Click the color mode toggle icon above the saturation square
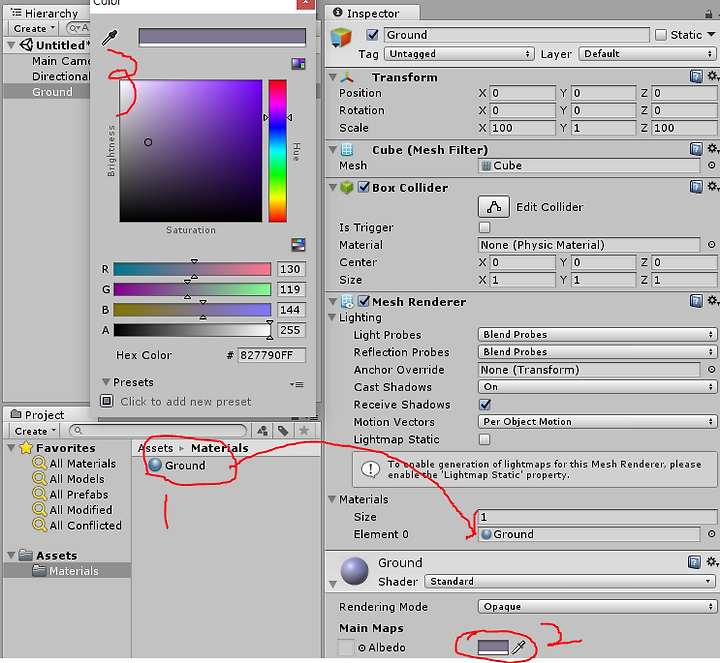Image resolution: width=720 pixels, height=663 pixels. tap(298, 63)
